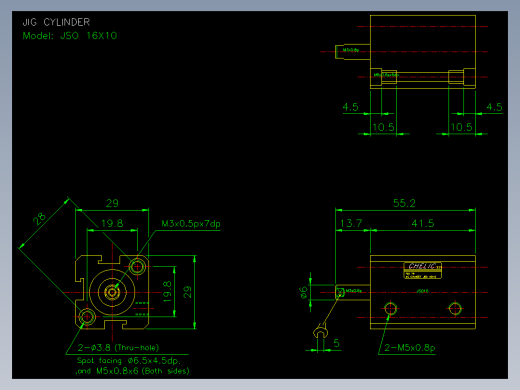The width and height of the screenshot is (520, 390).
Task: Select the CHELIC nameplate on cylinder body
Action: [x=422, y=270]
